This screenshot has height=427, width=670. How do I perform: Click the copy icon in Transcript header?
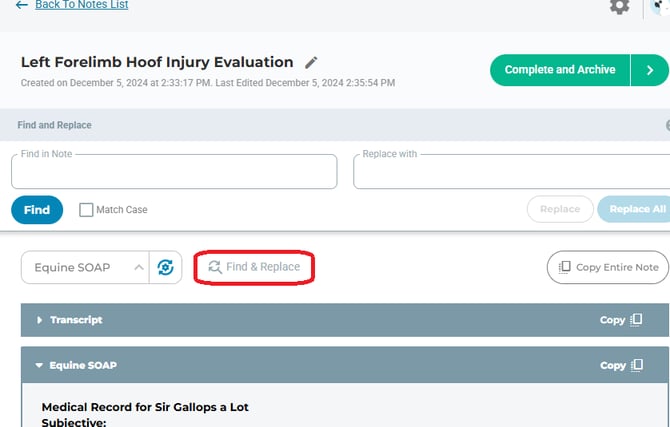pyautogui.click(x=635, y=320)
